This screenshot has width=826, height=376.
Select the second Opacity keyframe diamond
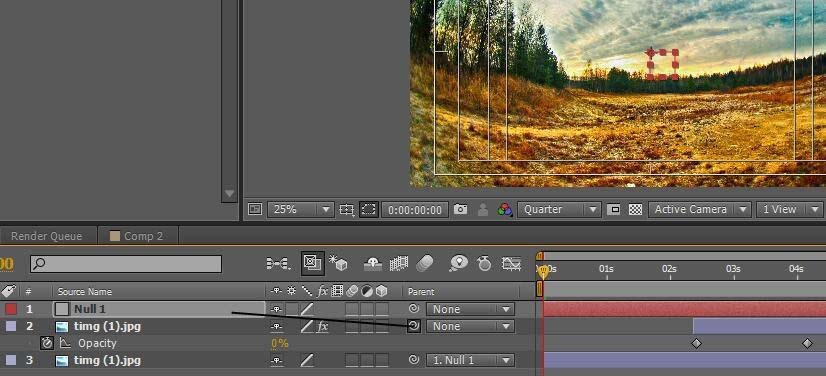(x=807, y=343)
